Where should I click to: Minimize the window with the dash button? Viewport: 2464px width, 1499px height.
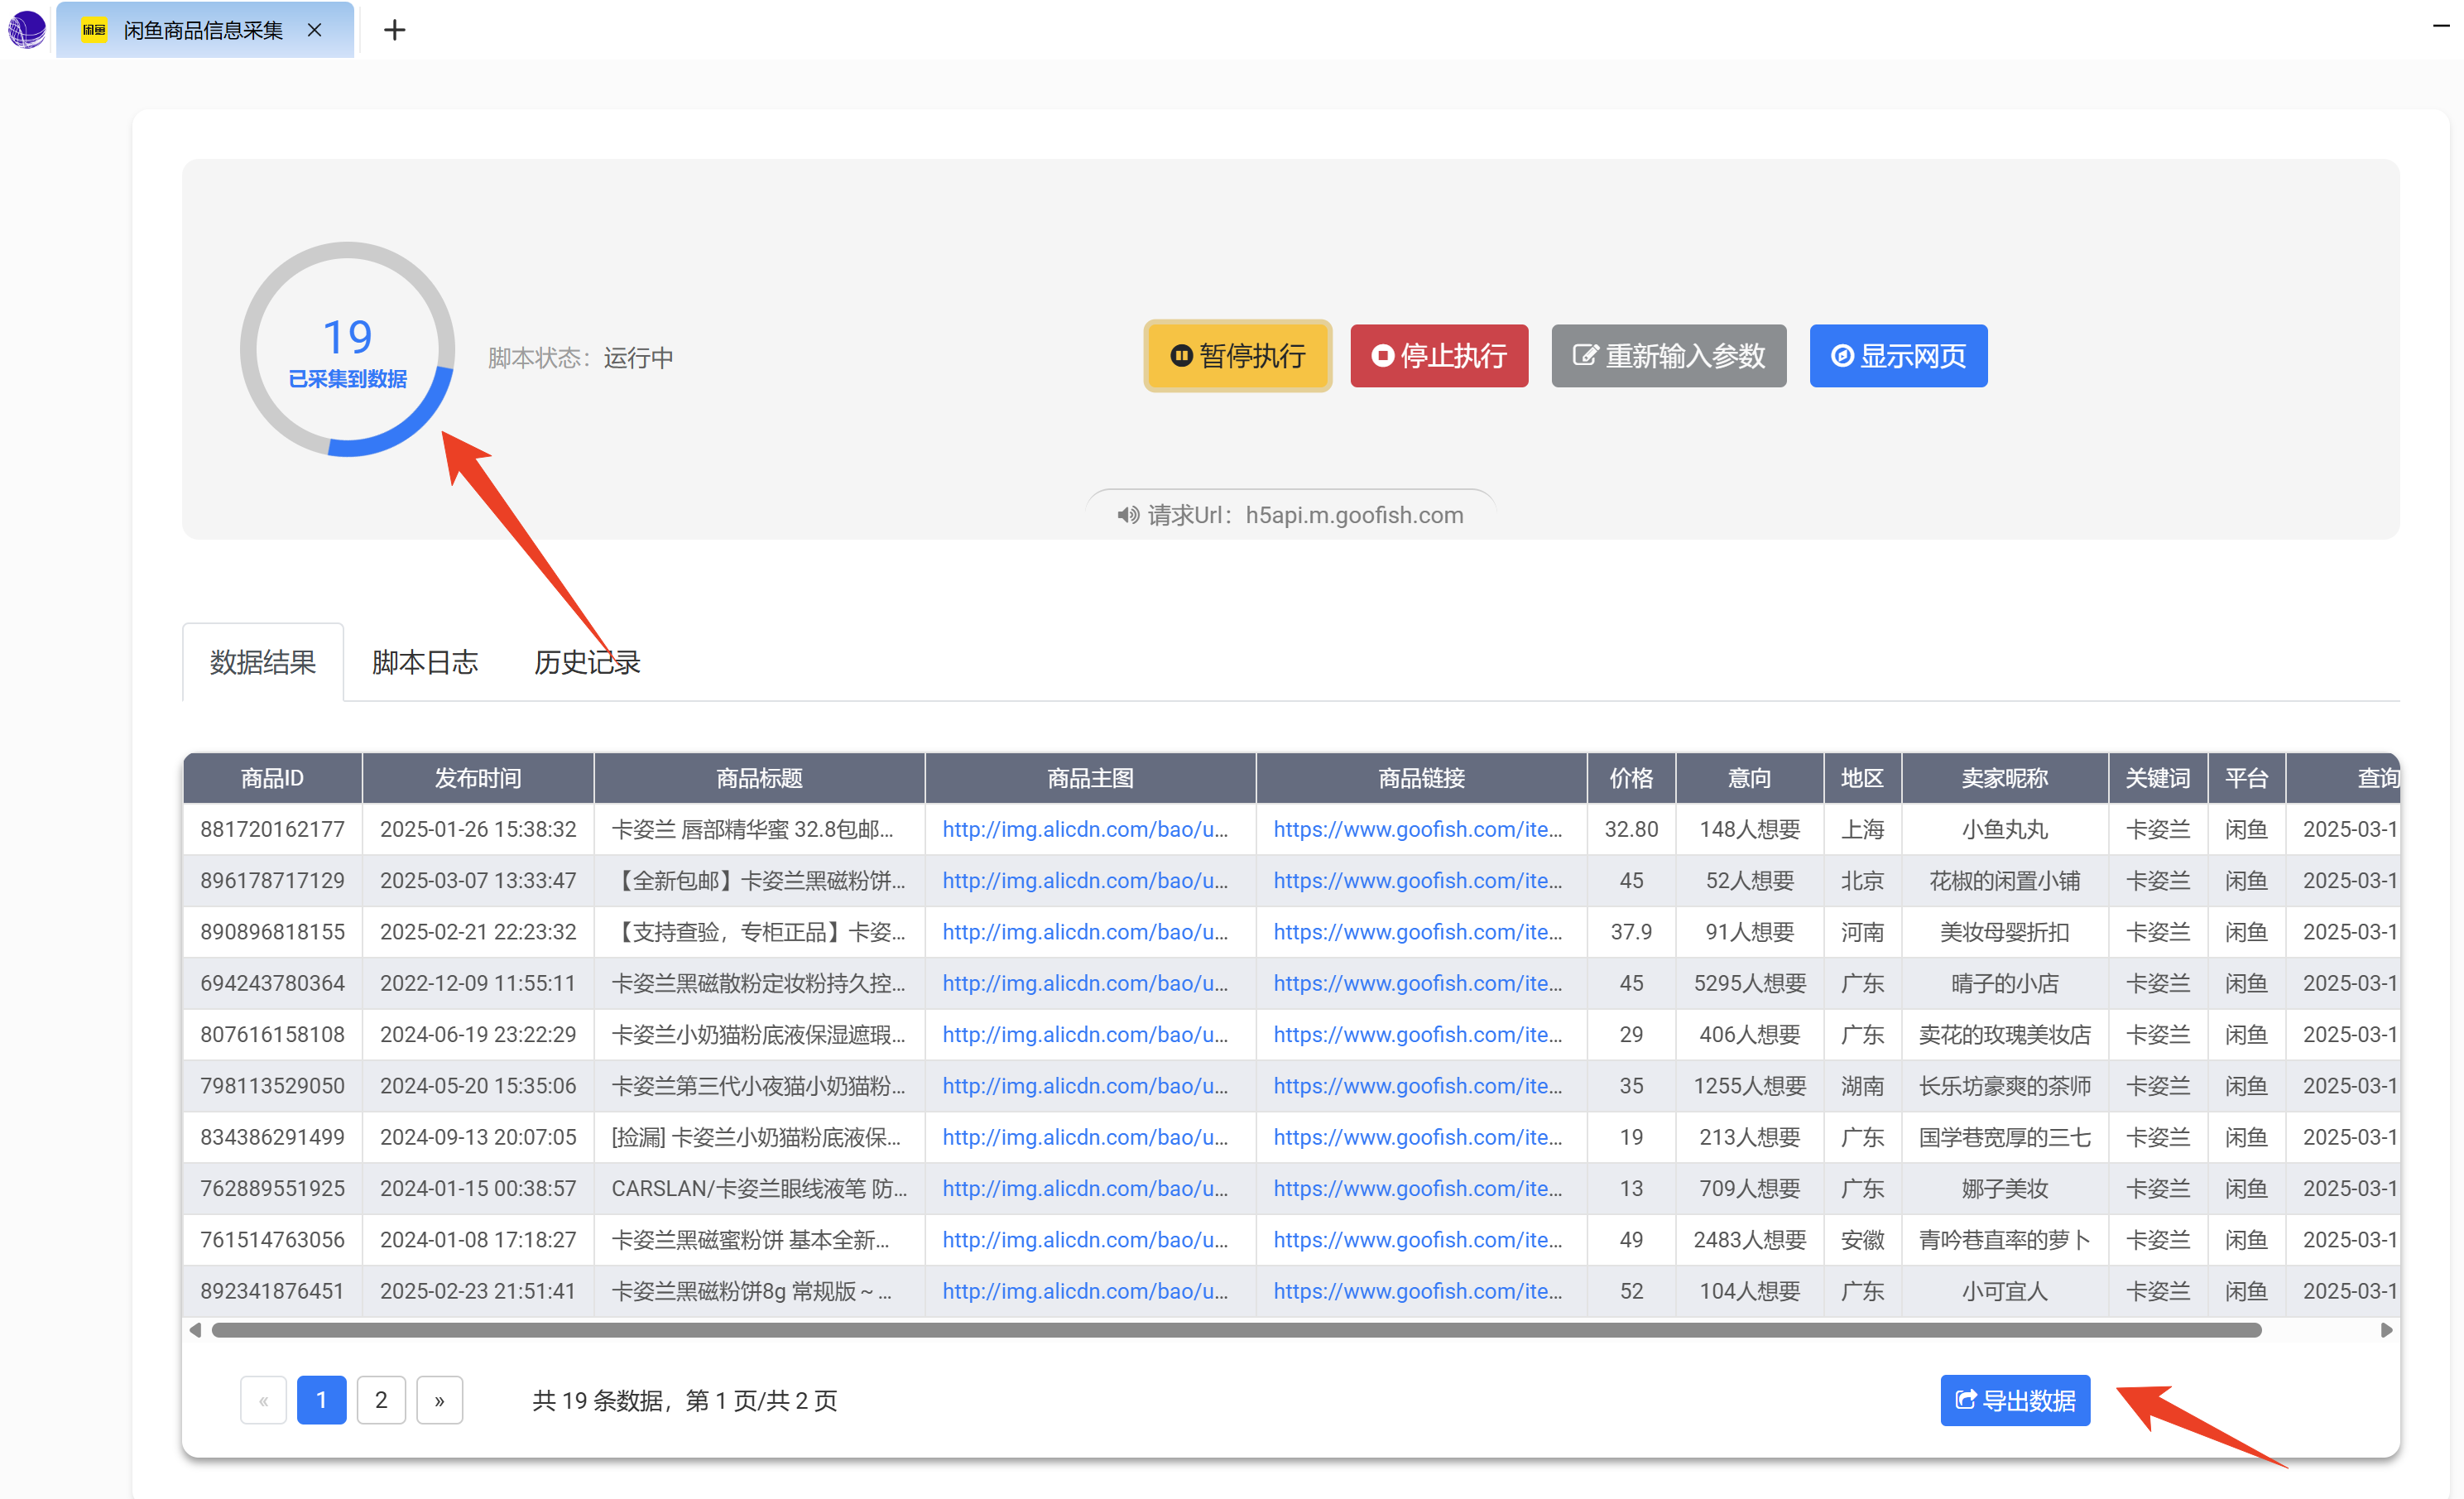click(2441, 26)
